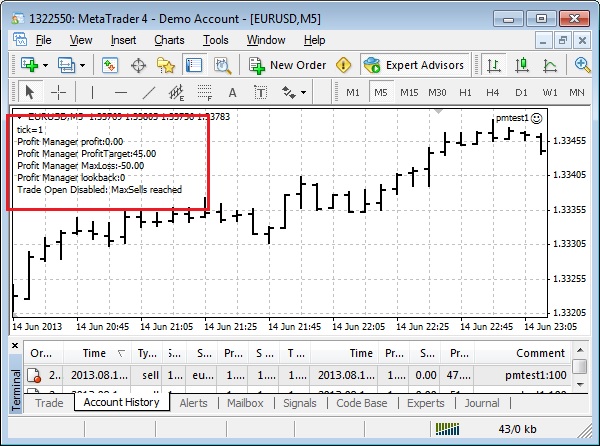This screenshot has width=600, height=446.
Task: Switch to MN timeframe
Action: 577,93
